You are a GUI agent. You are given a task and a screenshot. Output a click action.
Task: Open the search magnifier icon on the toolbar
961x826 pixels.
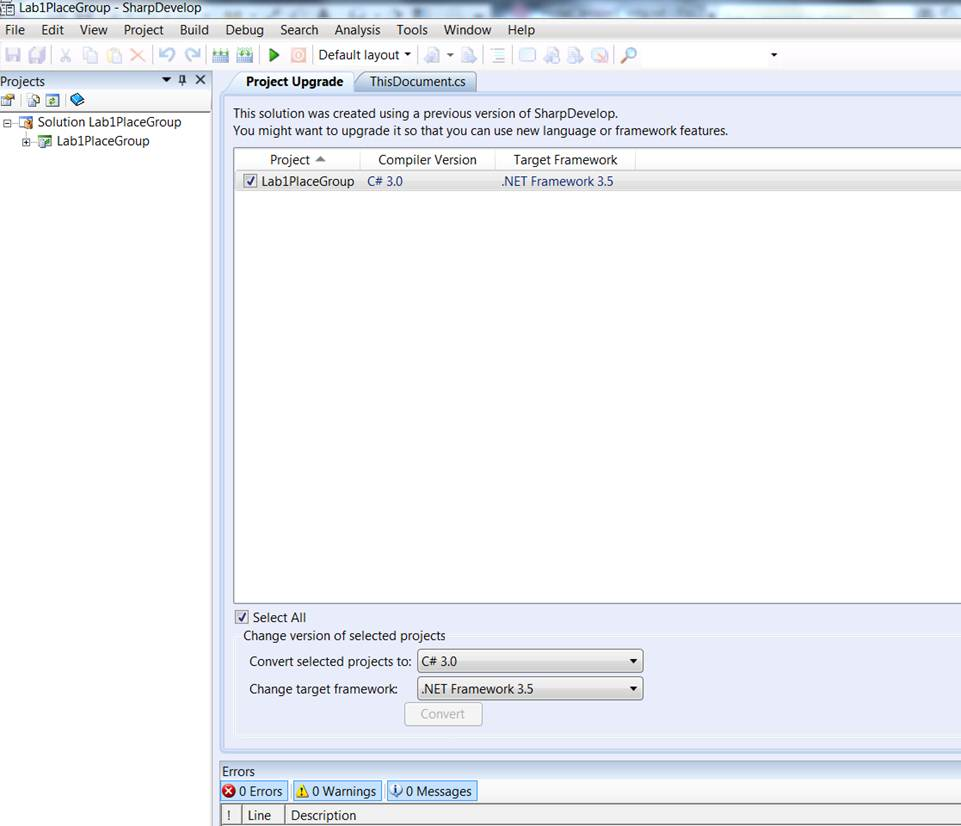click(x=627, y=55)
